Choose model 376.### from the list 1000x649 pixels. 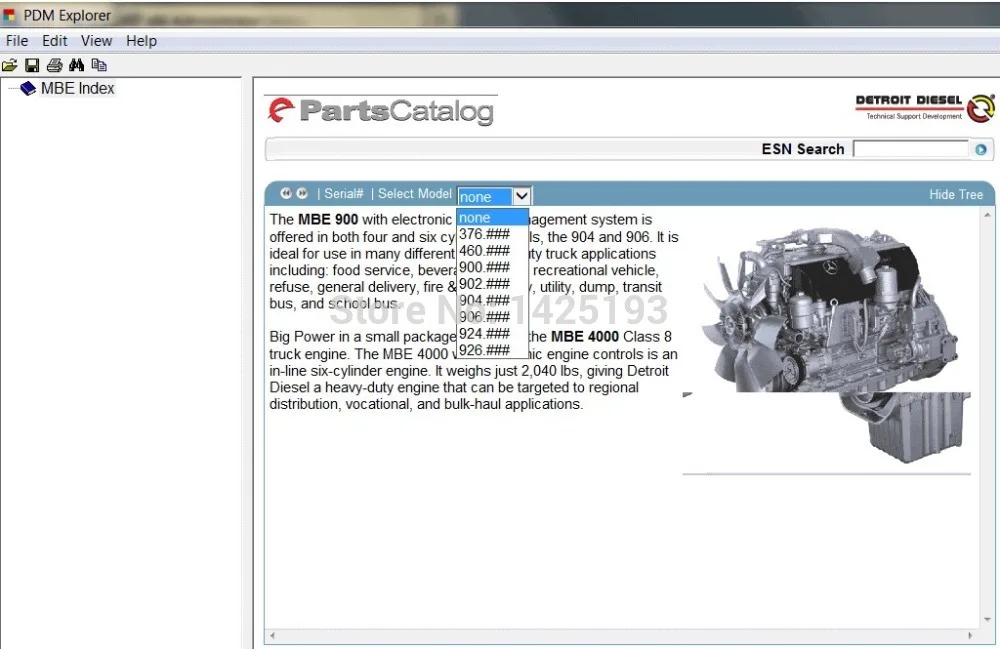coord(492,234)
